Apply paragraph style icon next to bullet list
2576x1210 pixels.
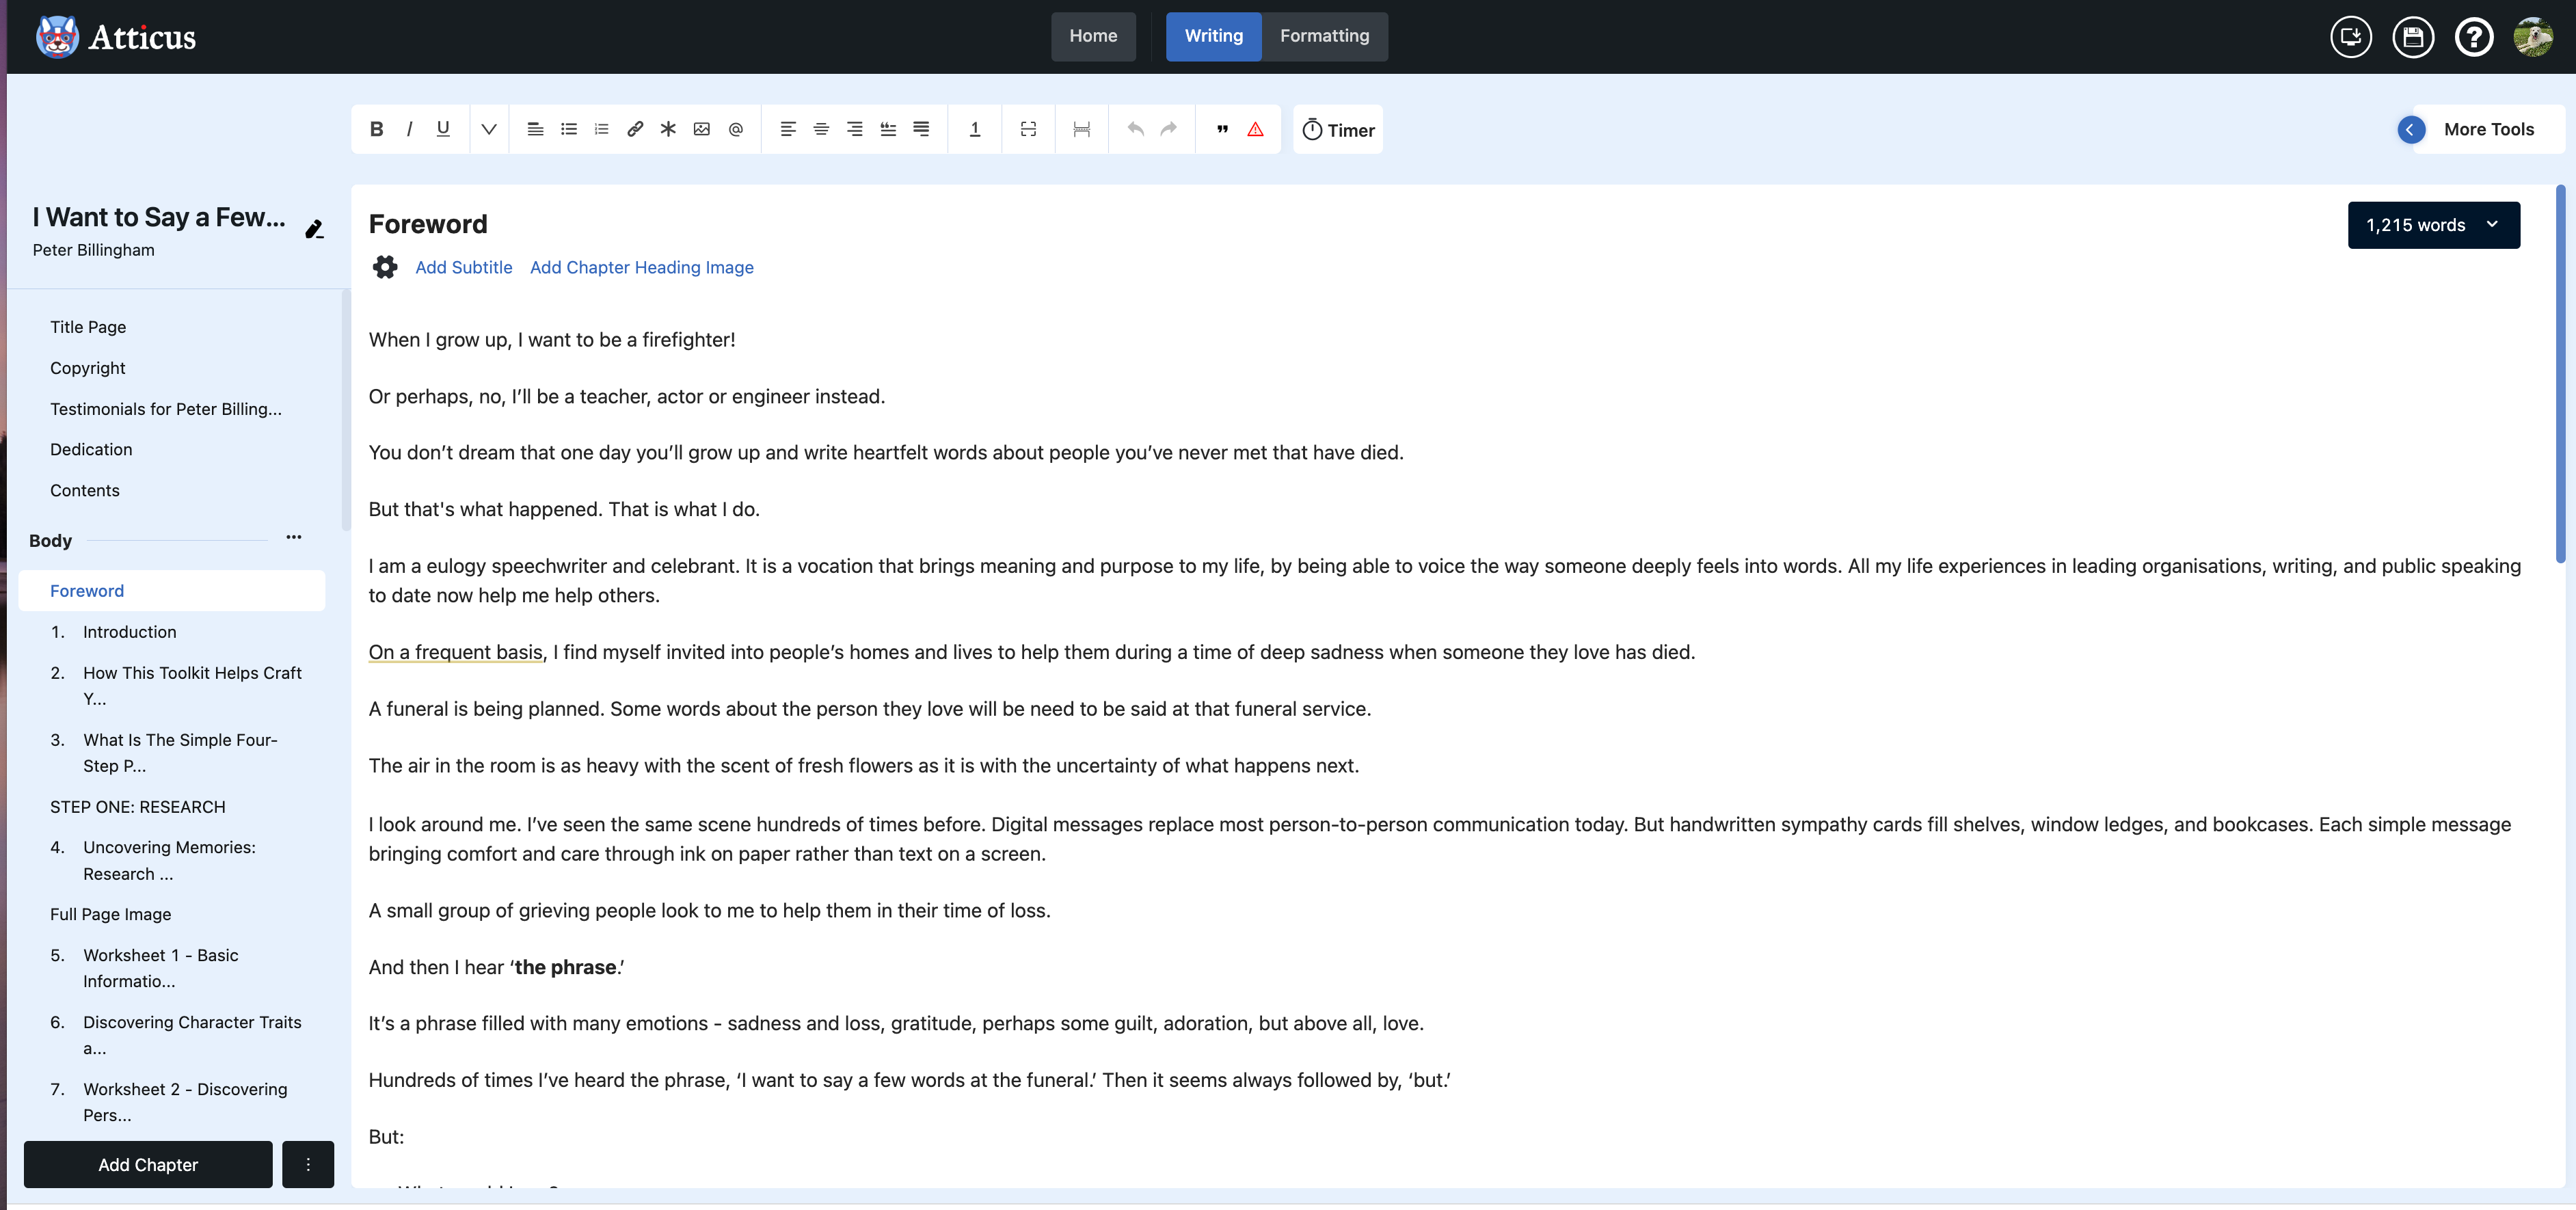click(535, 129)
